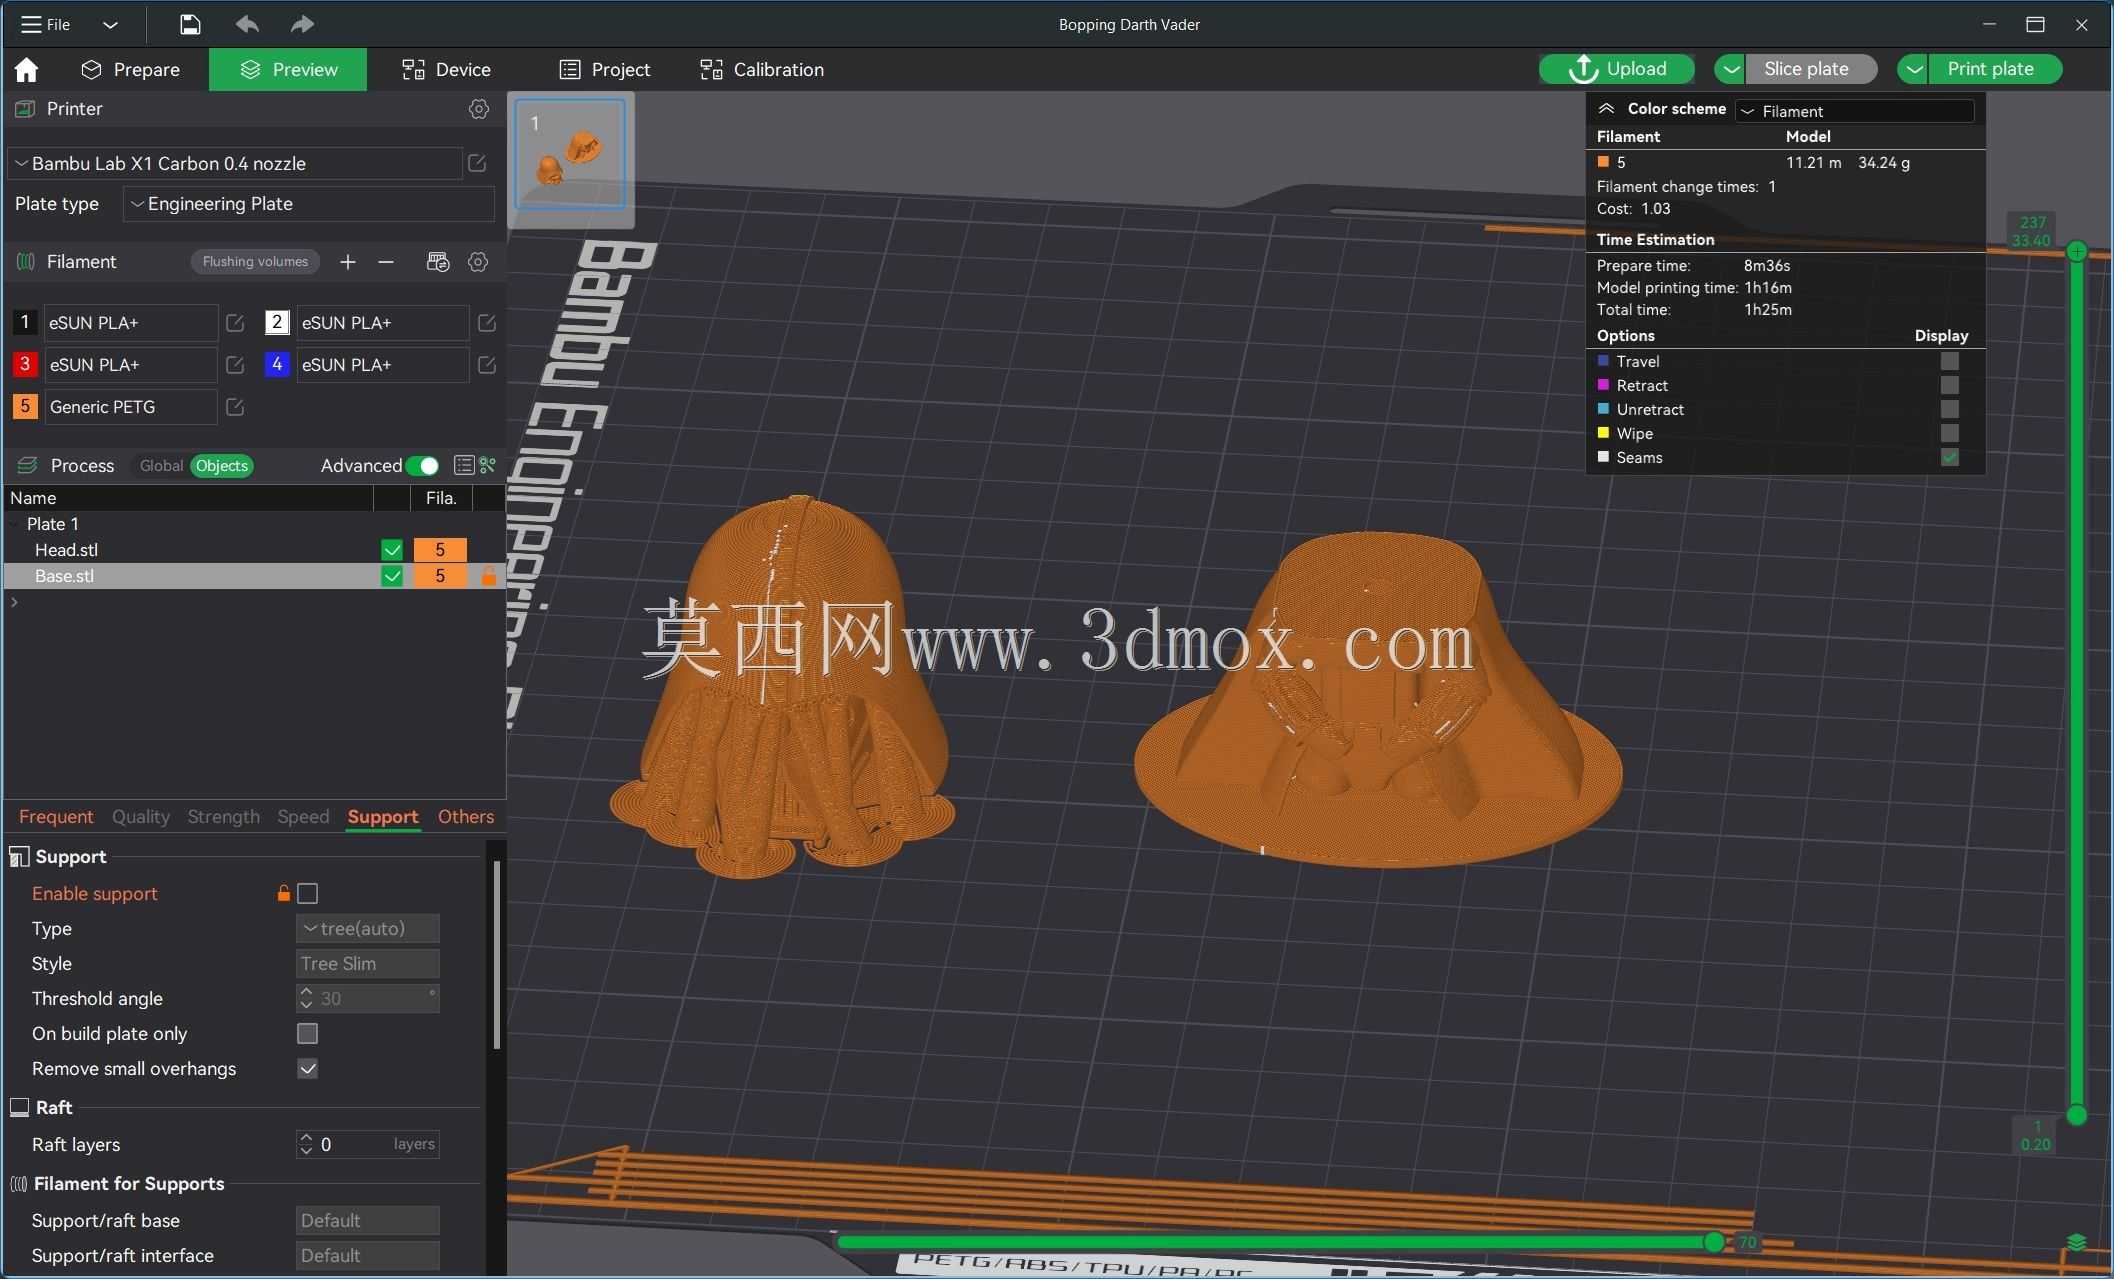Click the upper handle of vertical layer slider
The image size is (2114, 1279).
[x=2077, y=251]
